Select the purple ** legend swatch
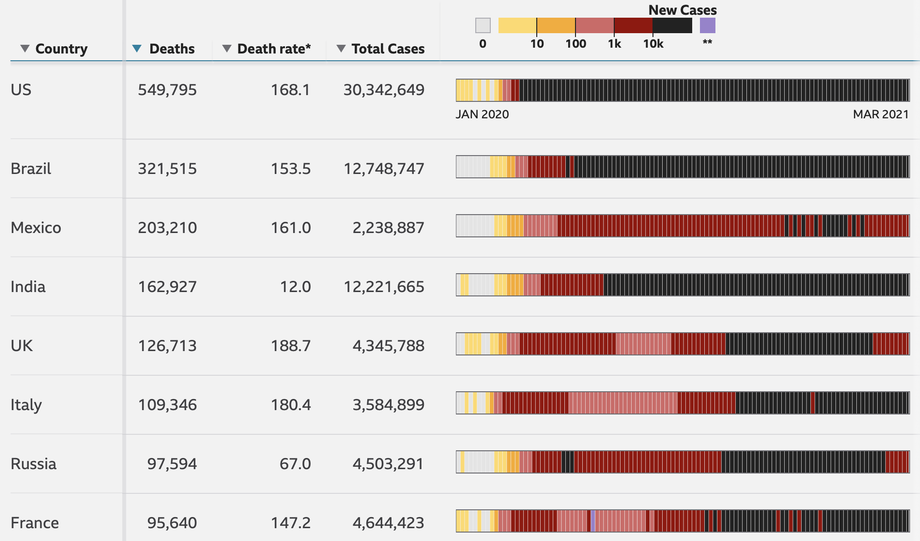 pos(708,25)
